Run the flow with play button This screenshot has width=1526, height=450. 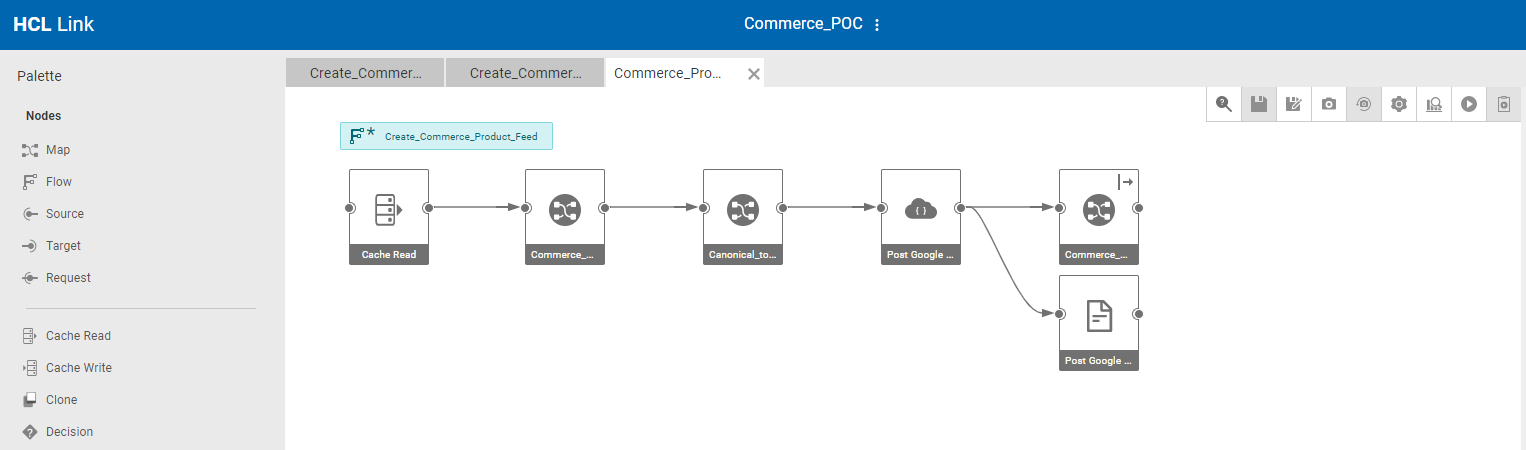[1469, 104]
